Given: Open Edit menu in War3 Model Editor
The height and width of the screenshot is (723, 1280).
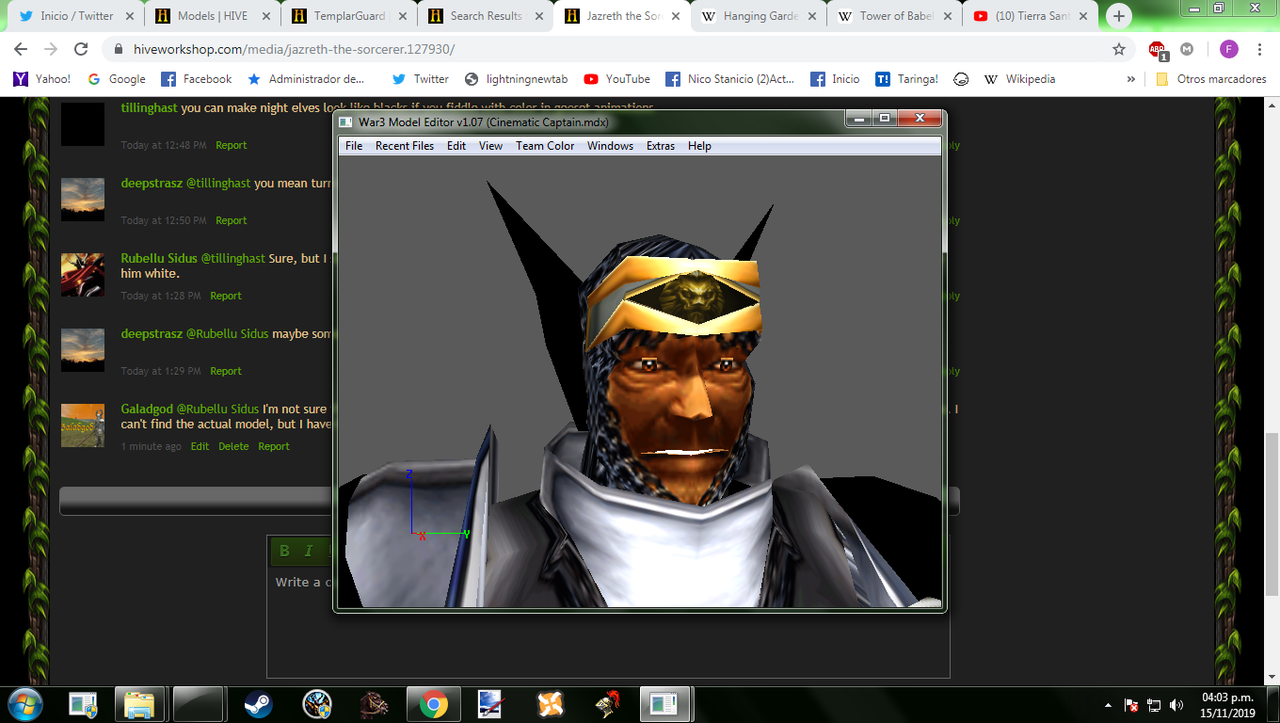Looking at the screenshot, I should [456, 146].
